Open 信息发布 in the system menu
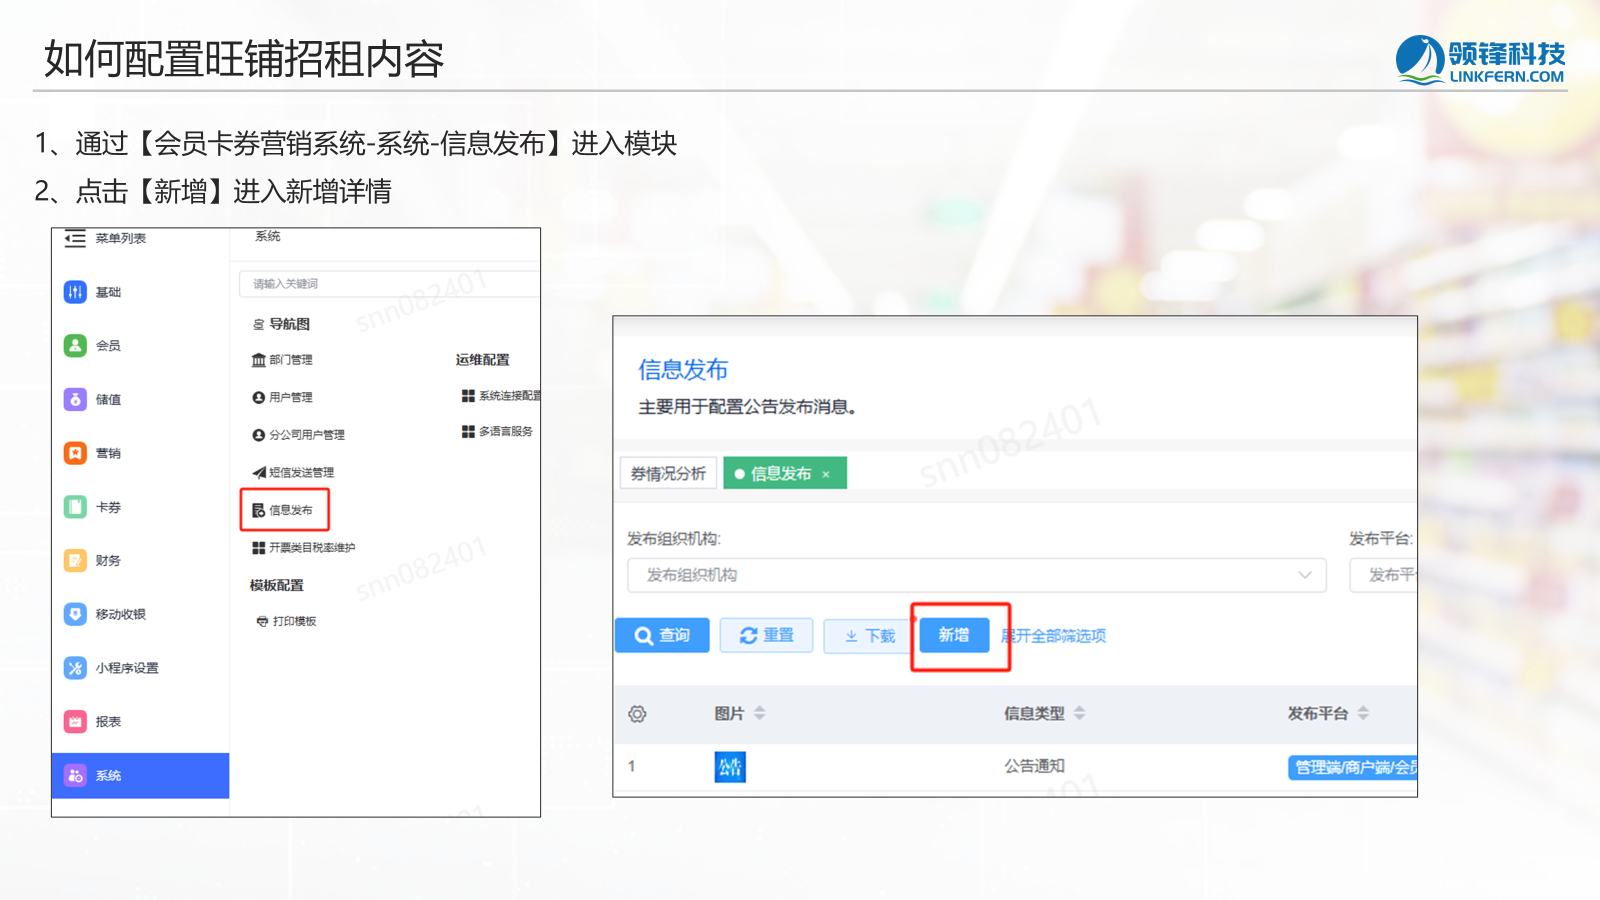This screenshot has width=1600, height=900. point(283,510)
